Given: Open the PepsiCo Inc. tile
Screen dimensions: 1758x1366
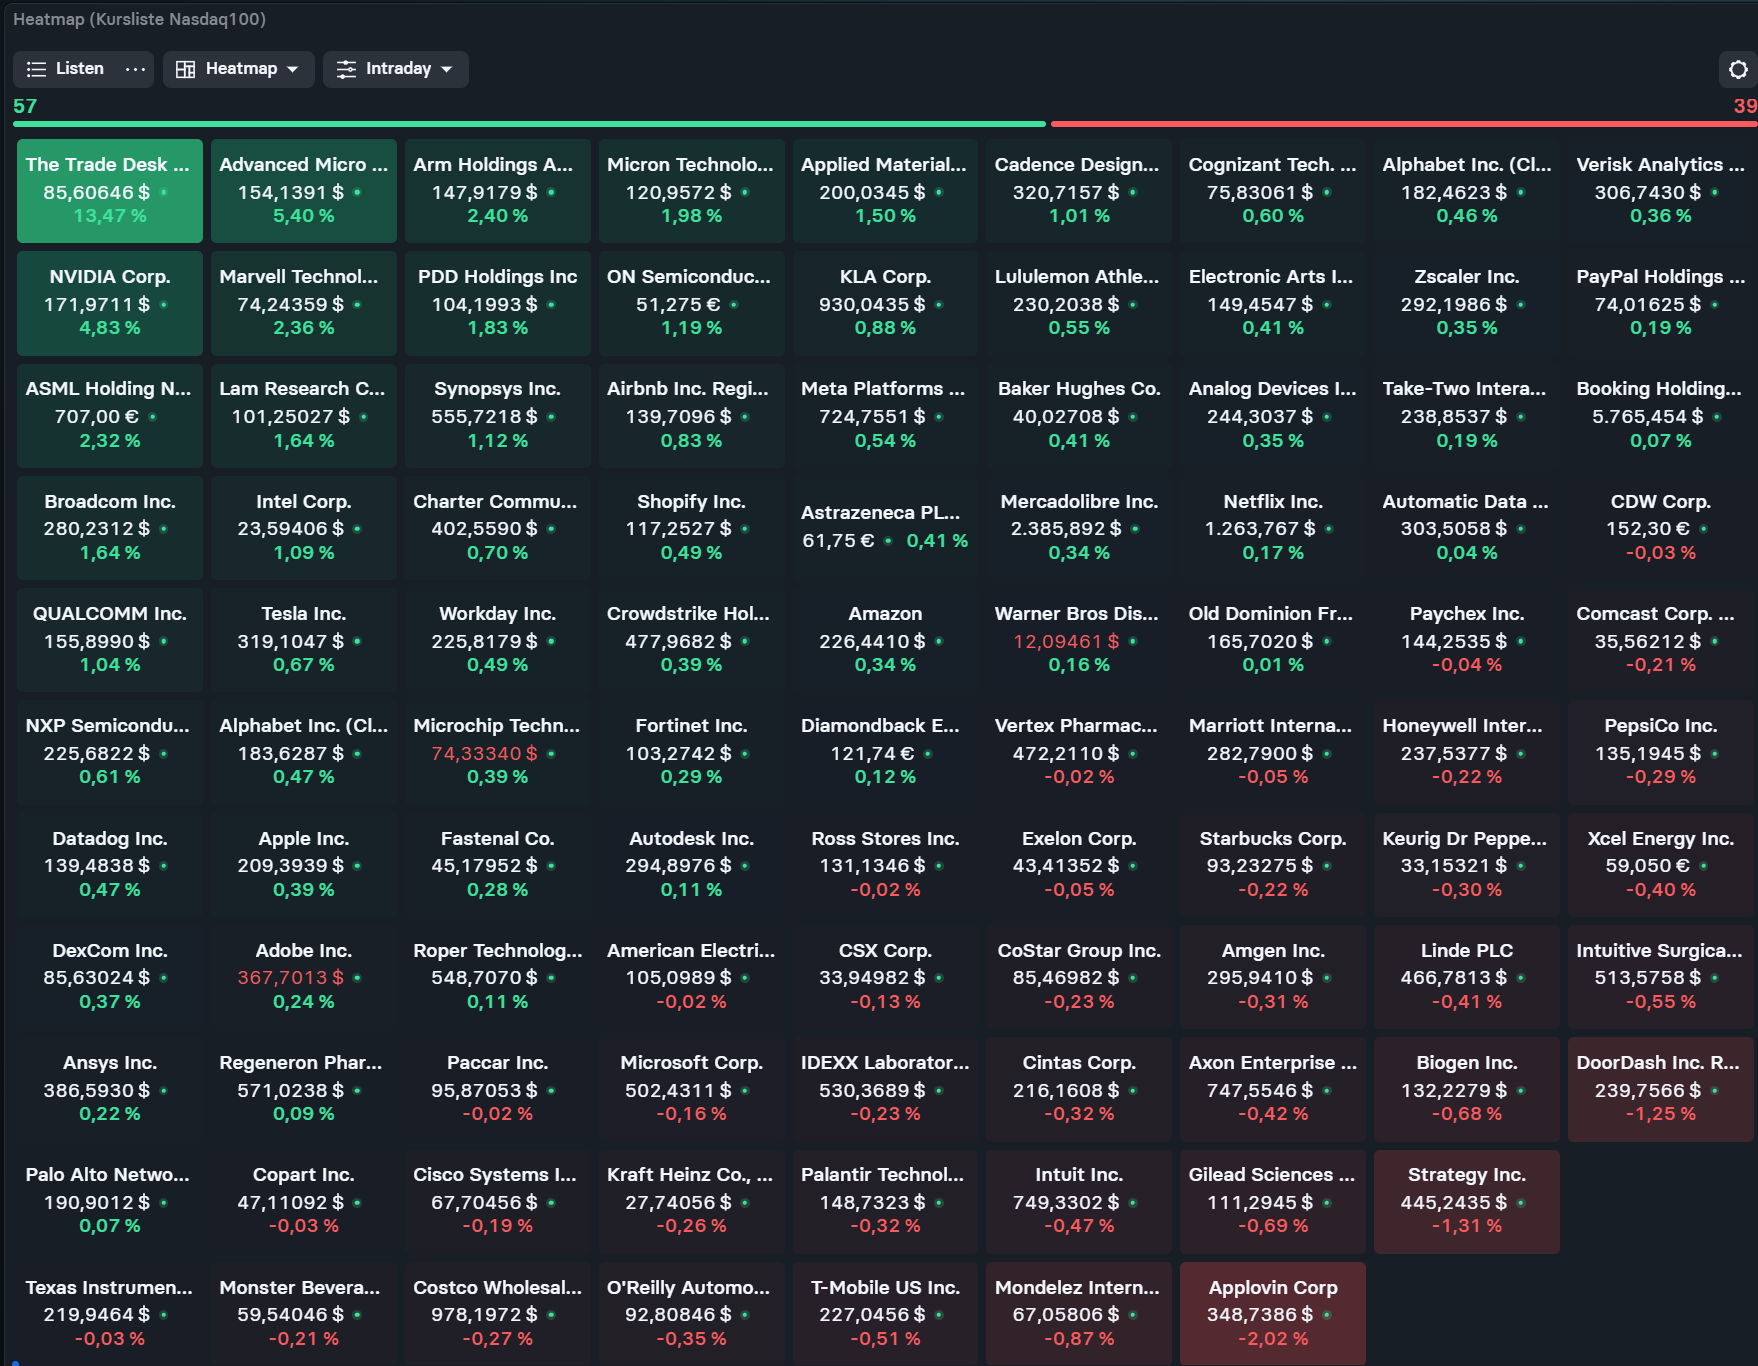Looking at the screenshot, I should pyautogui.click(x=1661, y=752).
